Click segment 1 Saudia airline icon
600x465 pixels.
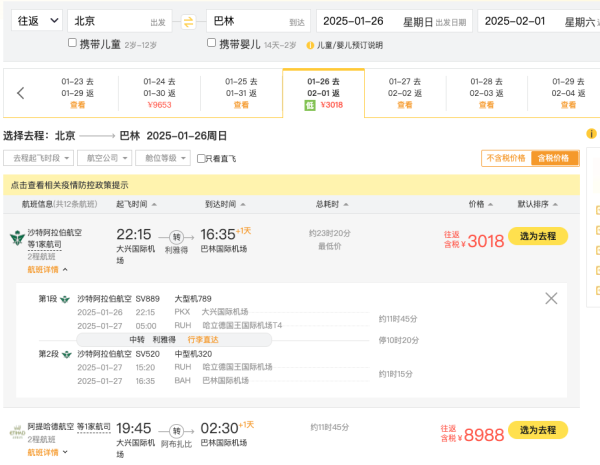tap(65, 299)
